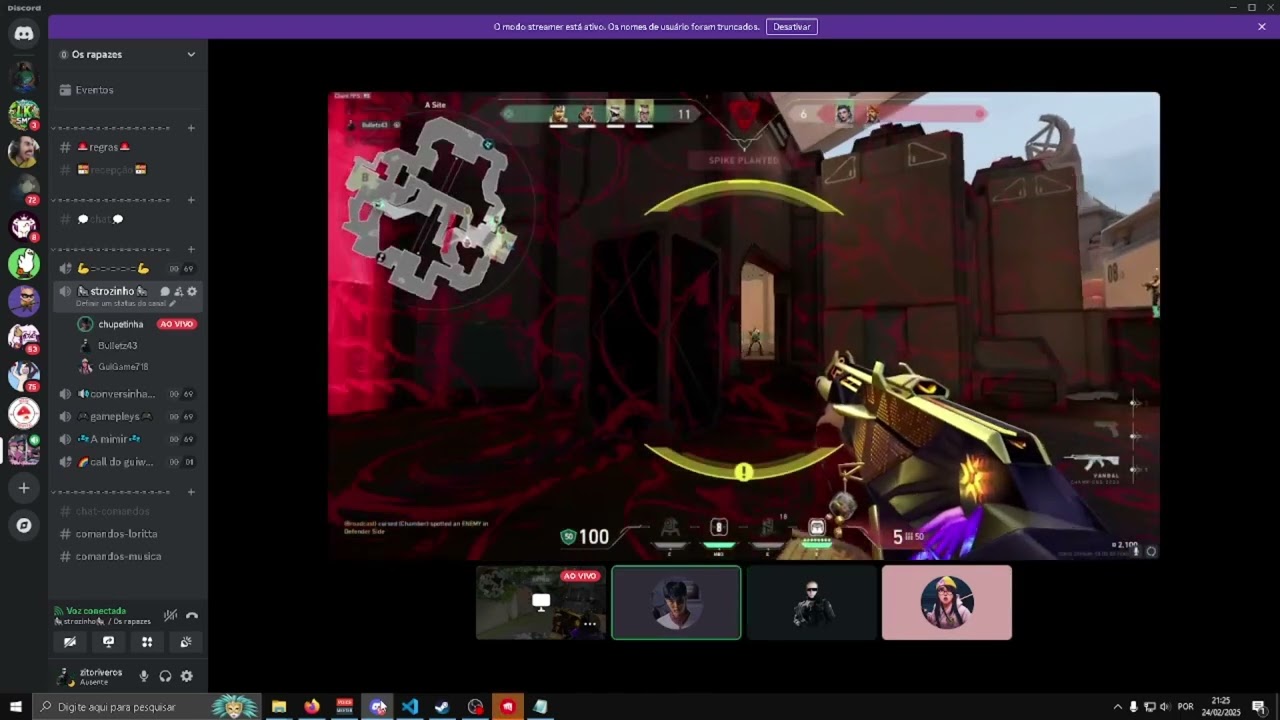Join the muscle emoji voice channel

pos(128,268)
